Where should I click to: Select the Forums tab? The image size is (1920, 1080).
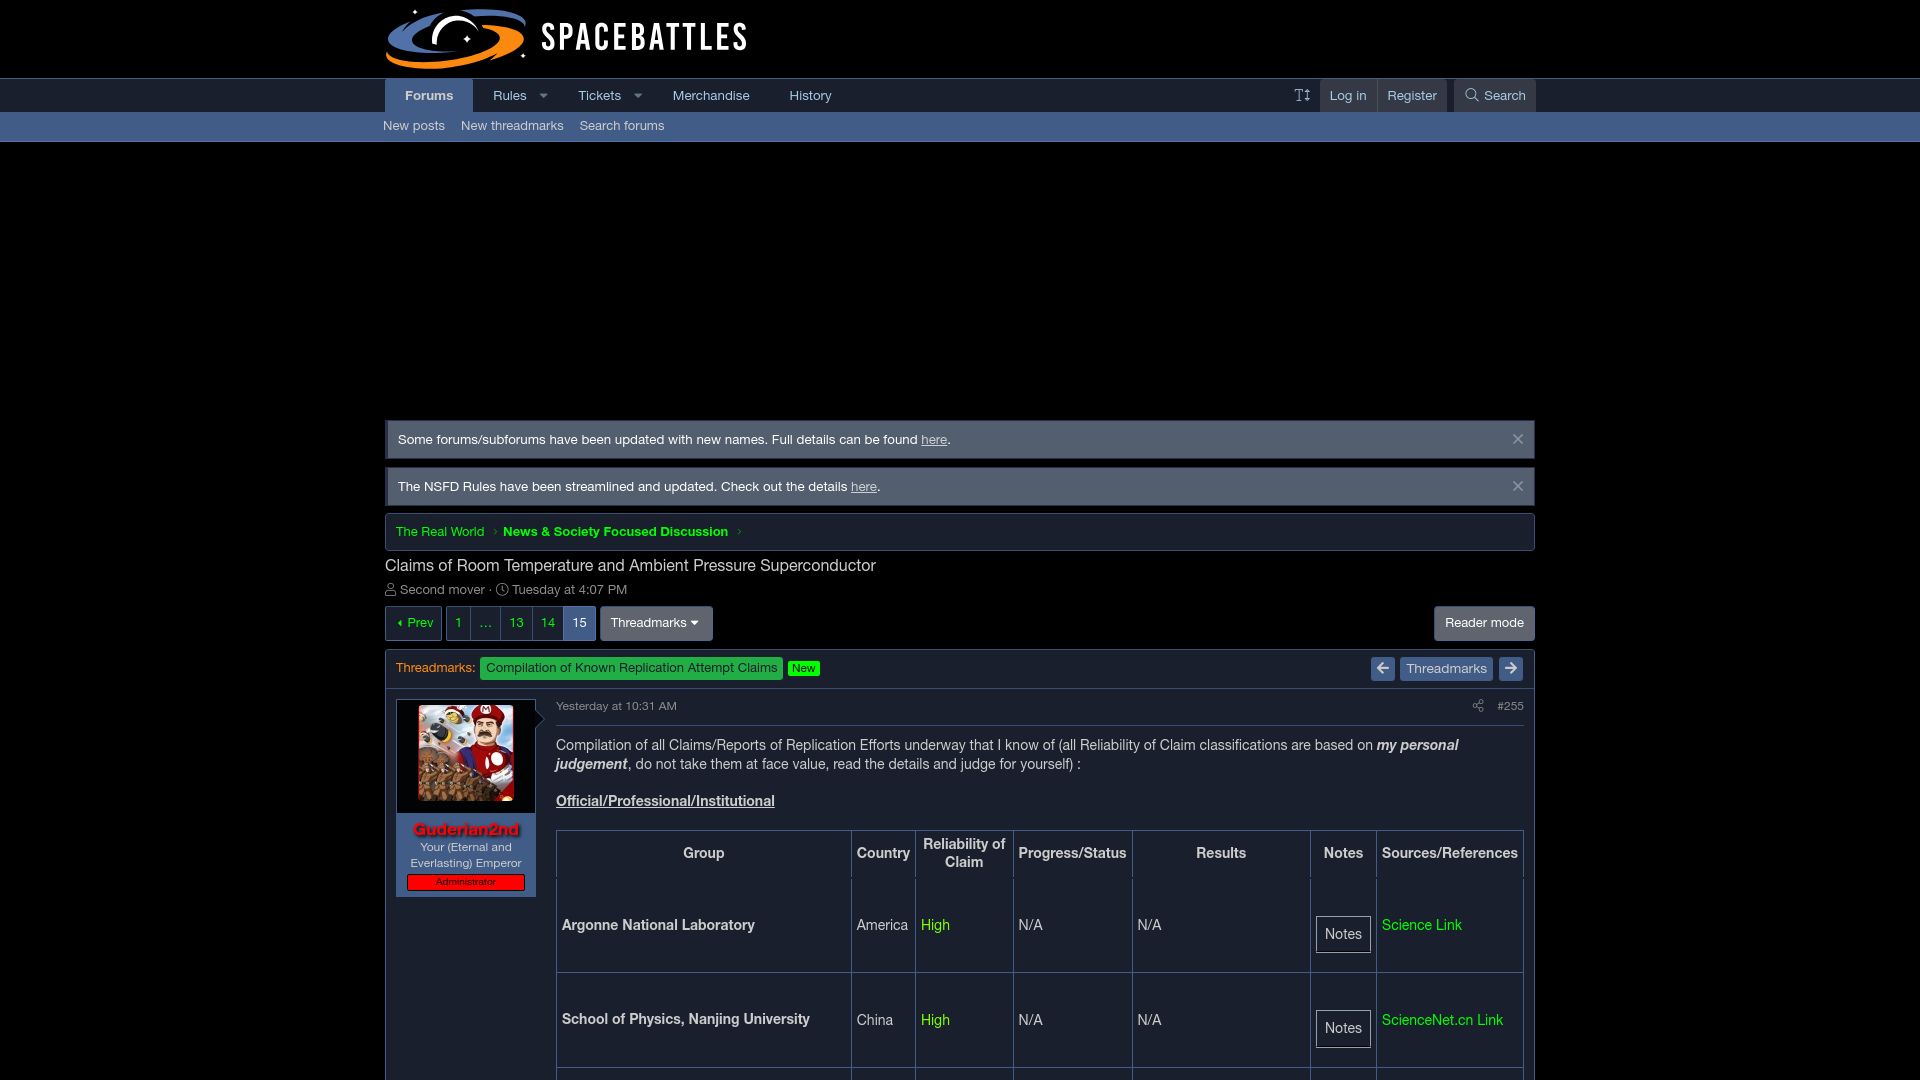pos(429,95)
